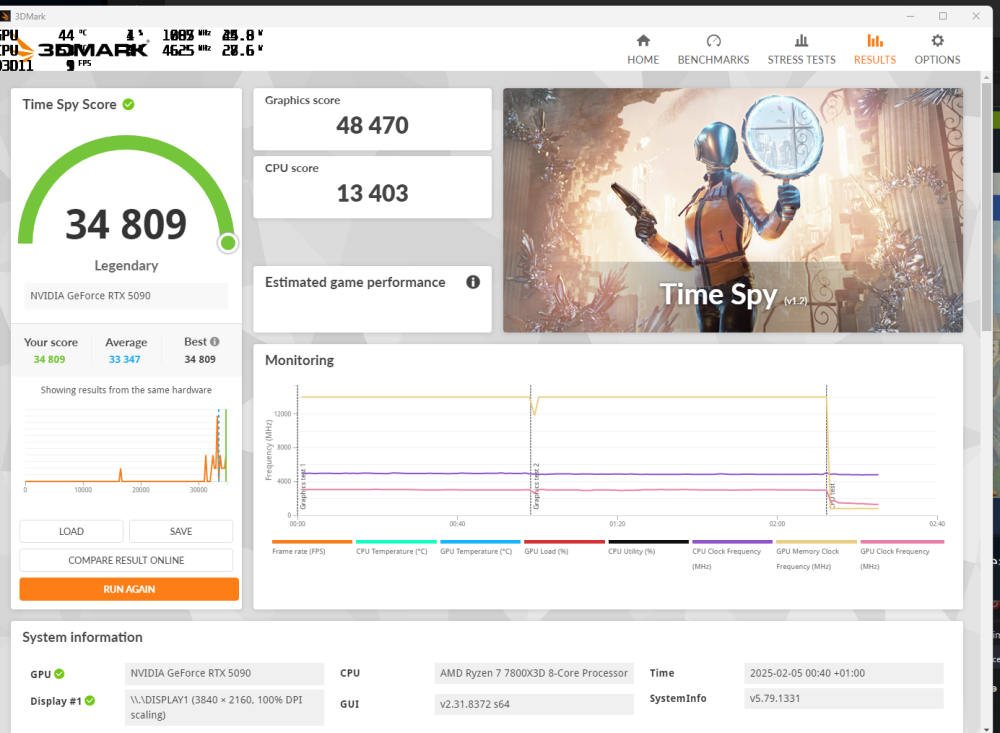Select the RESULTS tab
This screenshot has width=1000, height=733.
[874, 50]
